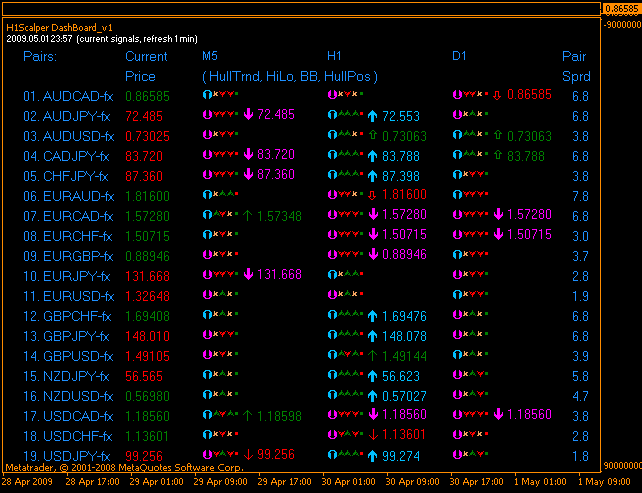The height and width of the screenshot is (493, 642).
Task: Click the magenta down arrow beside D1 1.50715
Action: tap(498, 234)
